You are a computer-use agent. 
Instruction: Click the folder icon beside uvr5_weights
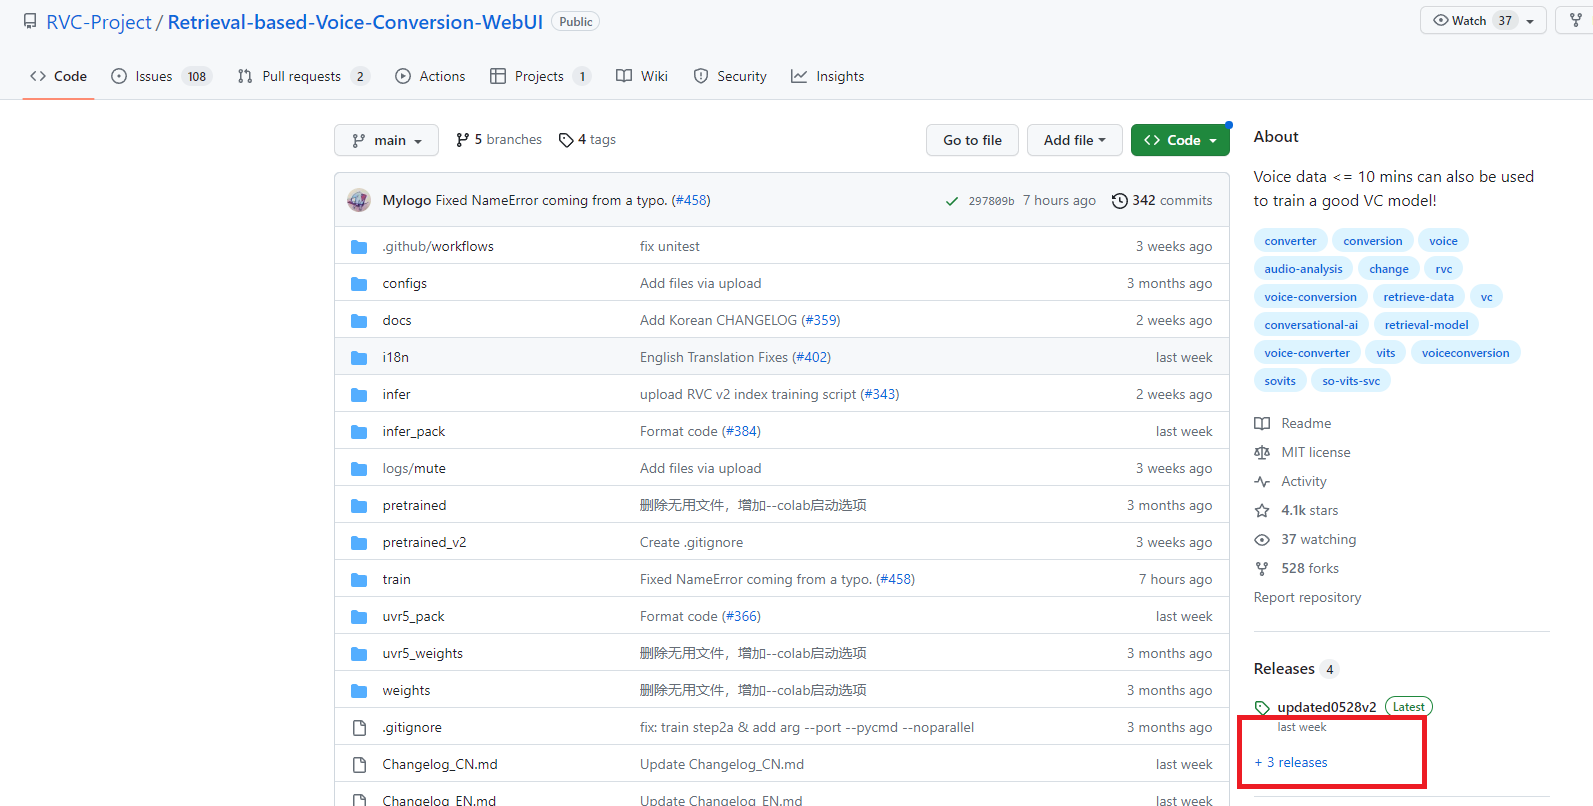coord(359,653)
